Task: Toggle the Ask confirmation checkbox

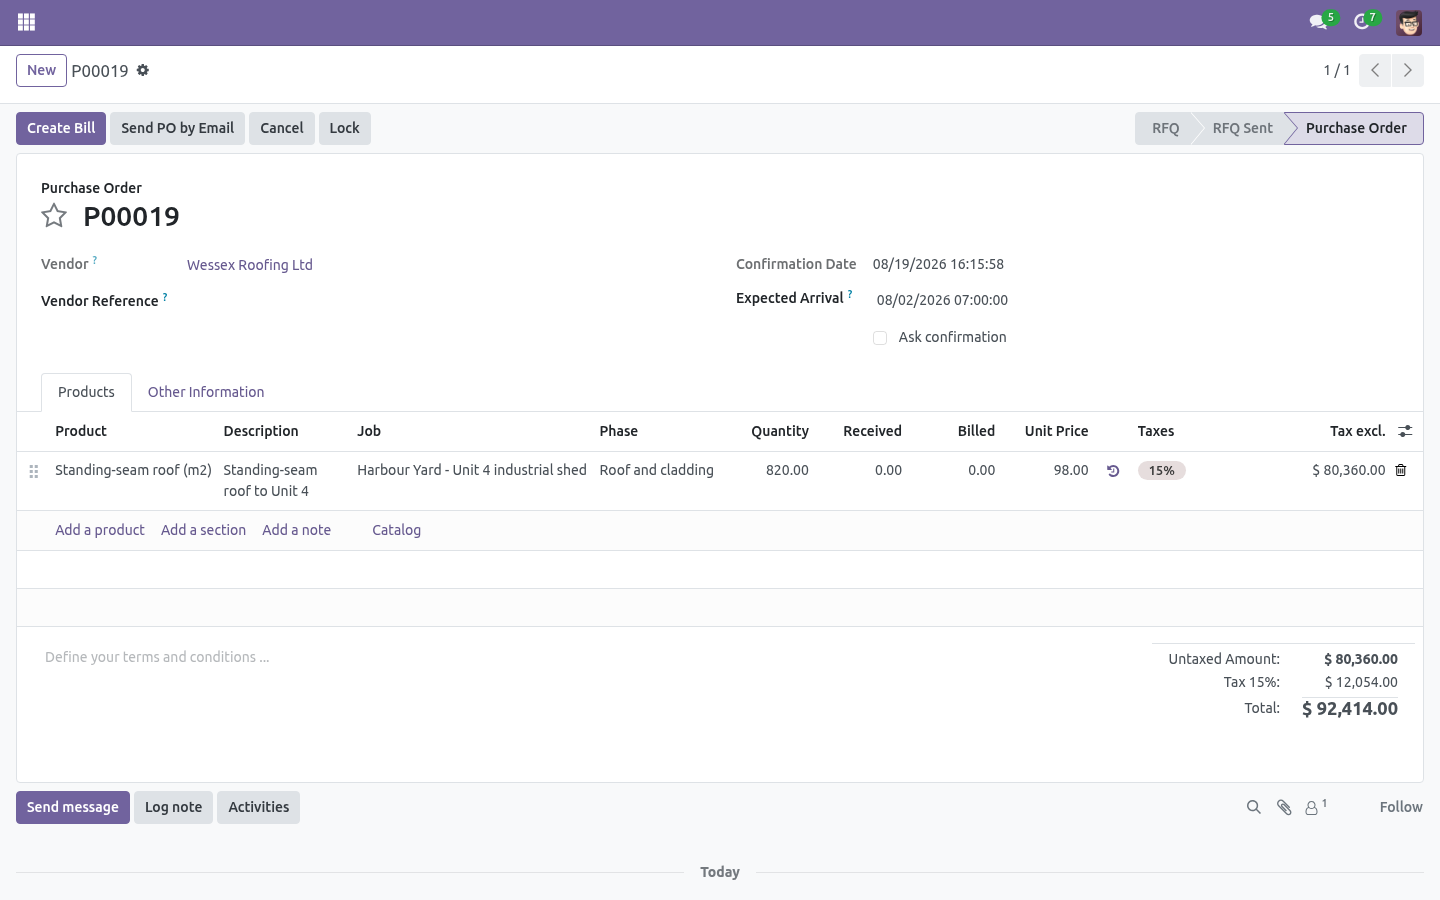Action: pos(880,338)
